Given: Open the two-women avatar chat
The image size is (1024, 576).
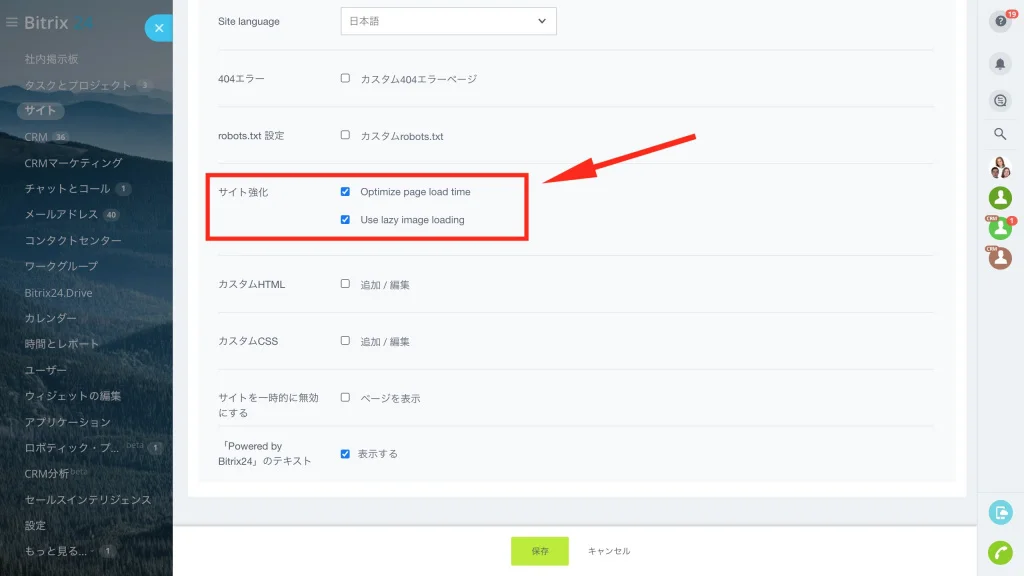Looking at the screenshot, I should 1000,168.
